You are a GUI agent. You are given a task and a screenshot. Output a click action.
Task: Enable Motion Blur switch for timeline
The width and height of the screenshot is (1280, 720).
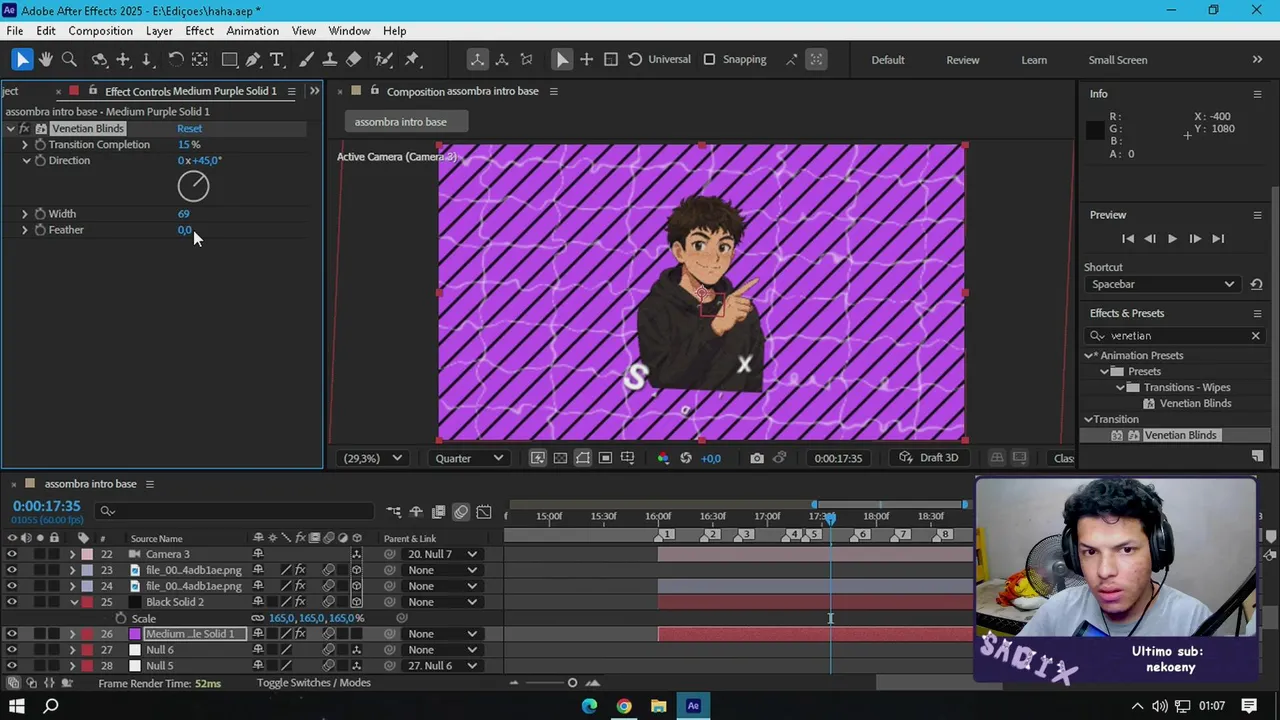pos(461,512)
